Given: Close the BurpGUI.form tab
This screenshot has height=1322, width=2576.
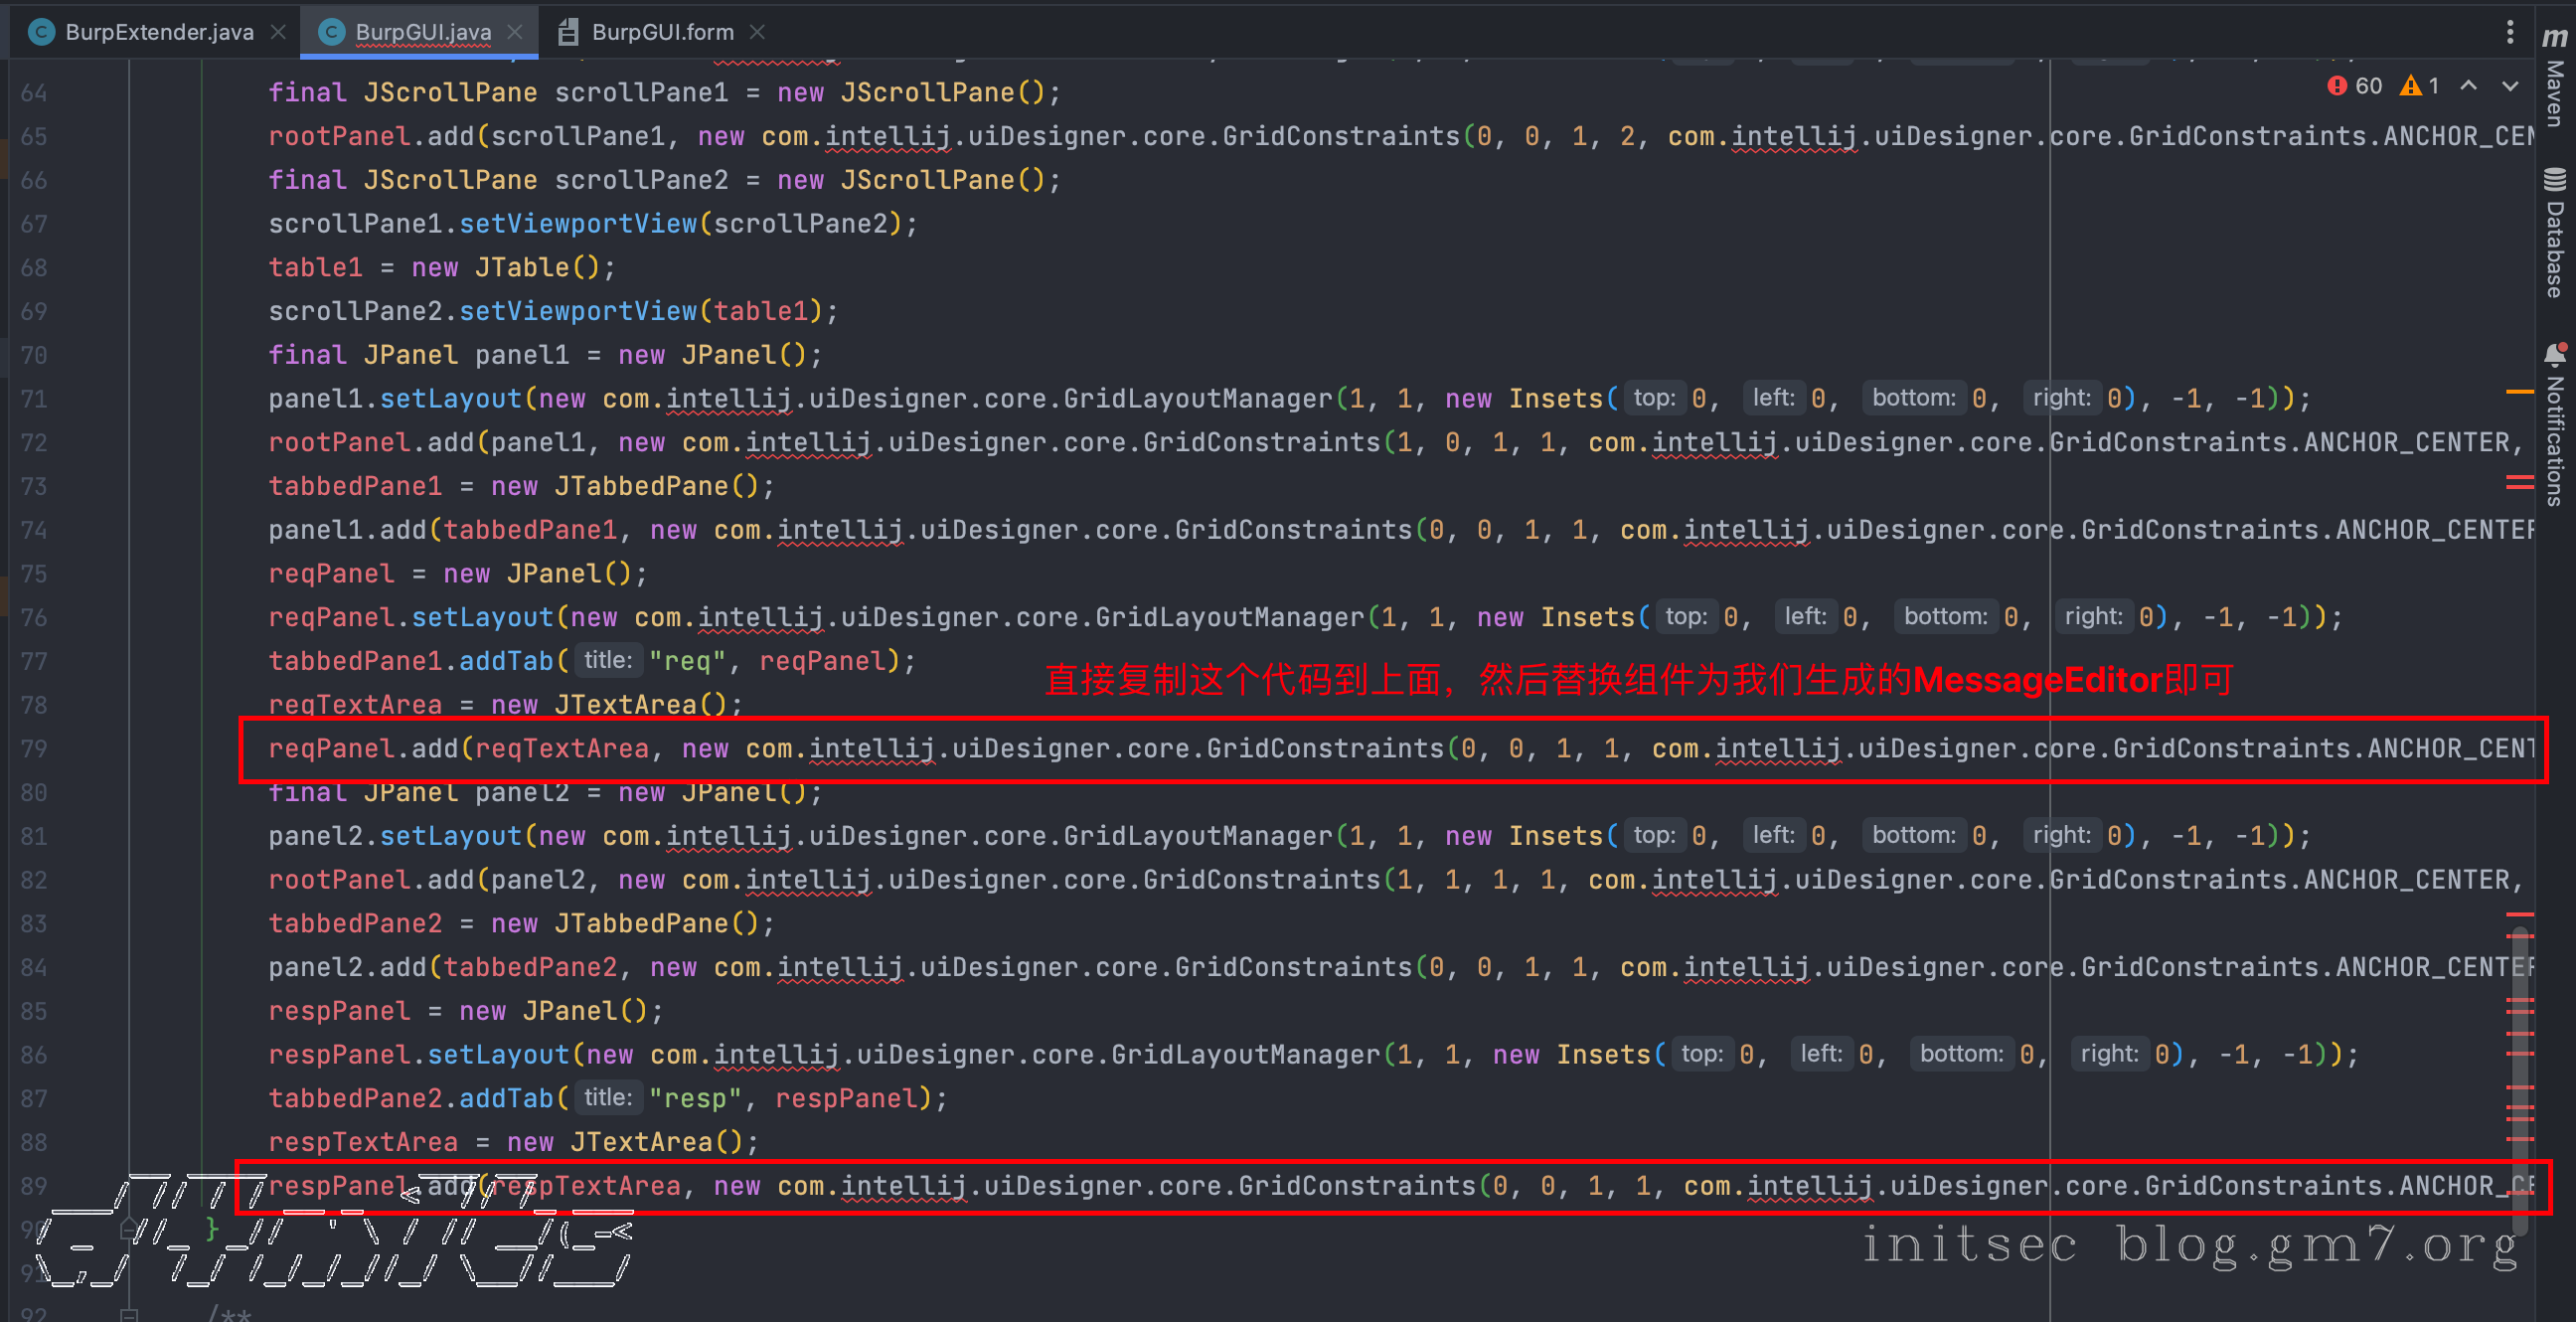Looking at the screenshot, I should point(757,32).
